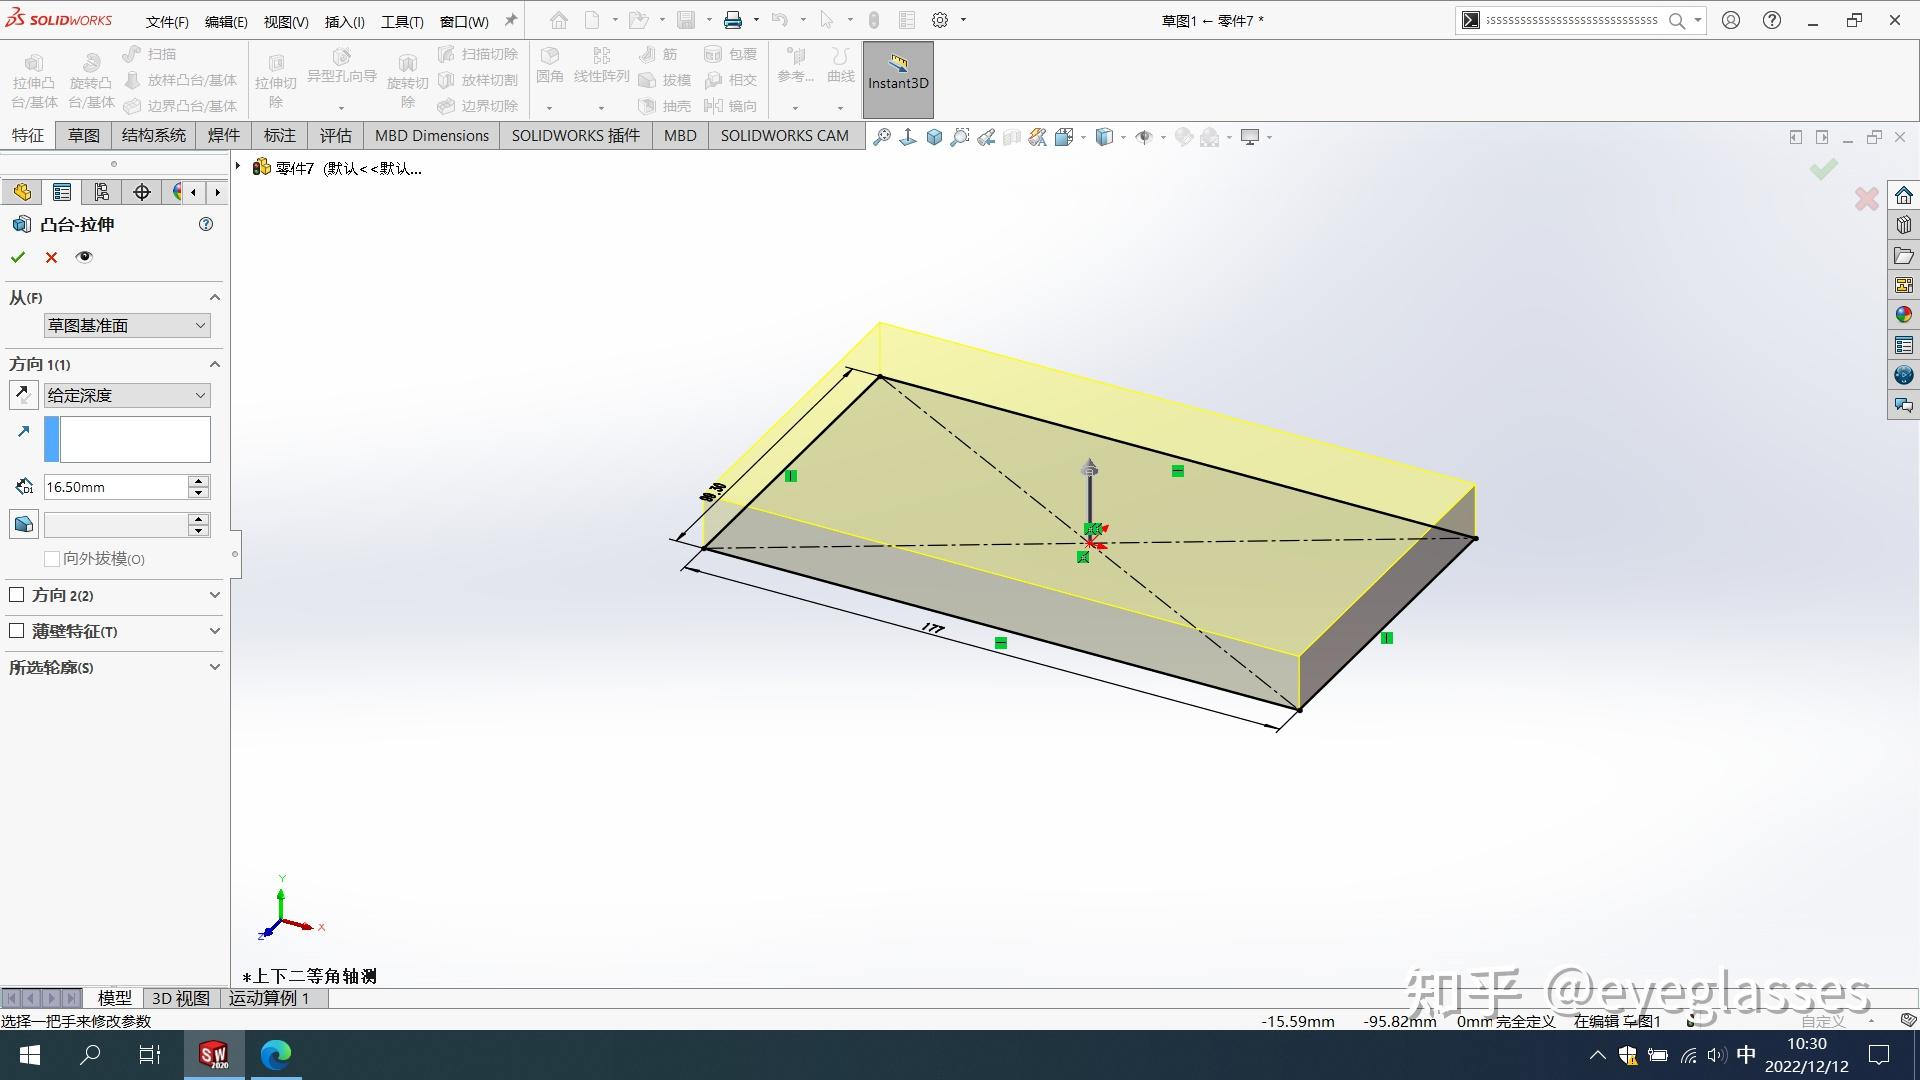Click the draft on/off icon button
The image size is (1920, 1080).
(x=23, y=524)
